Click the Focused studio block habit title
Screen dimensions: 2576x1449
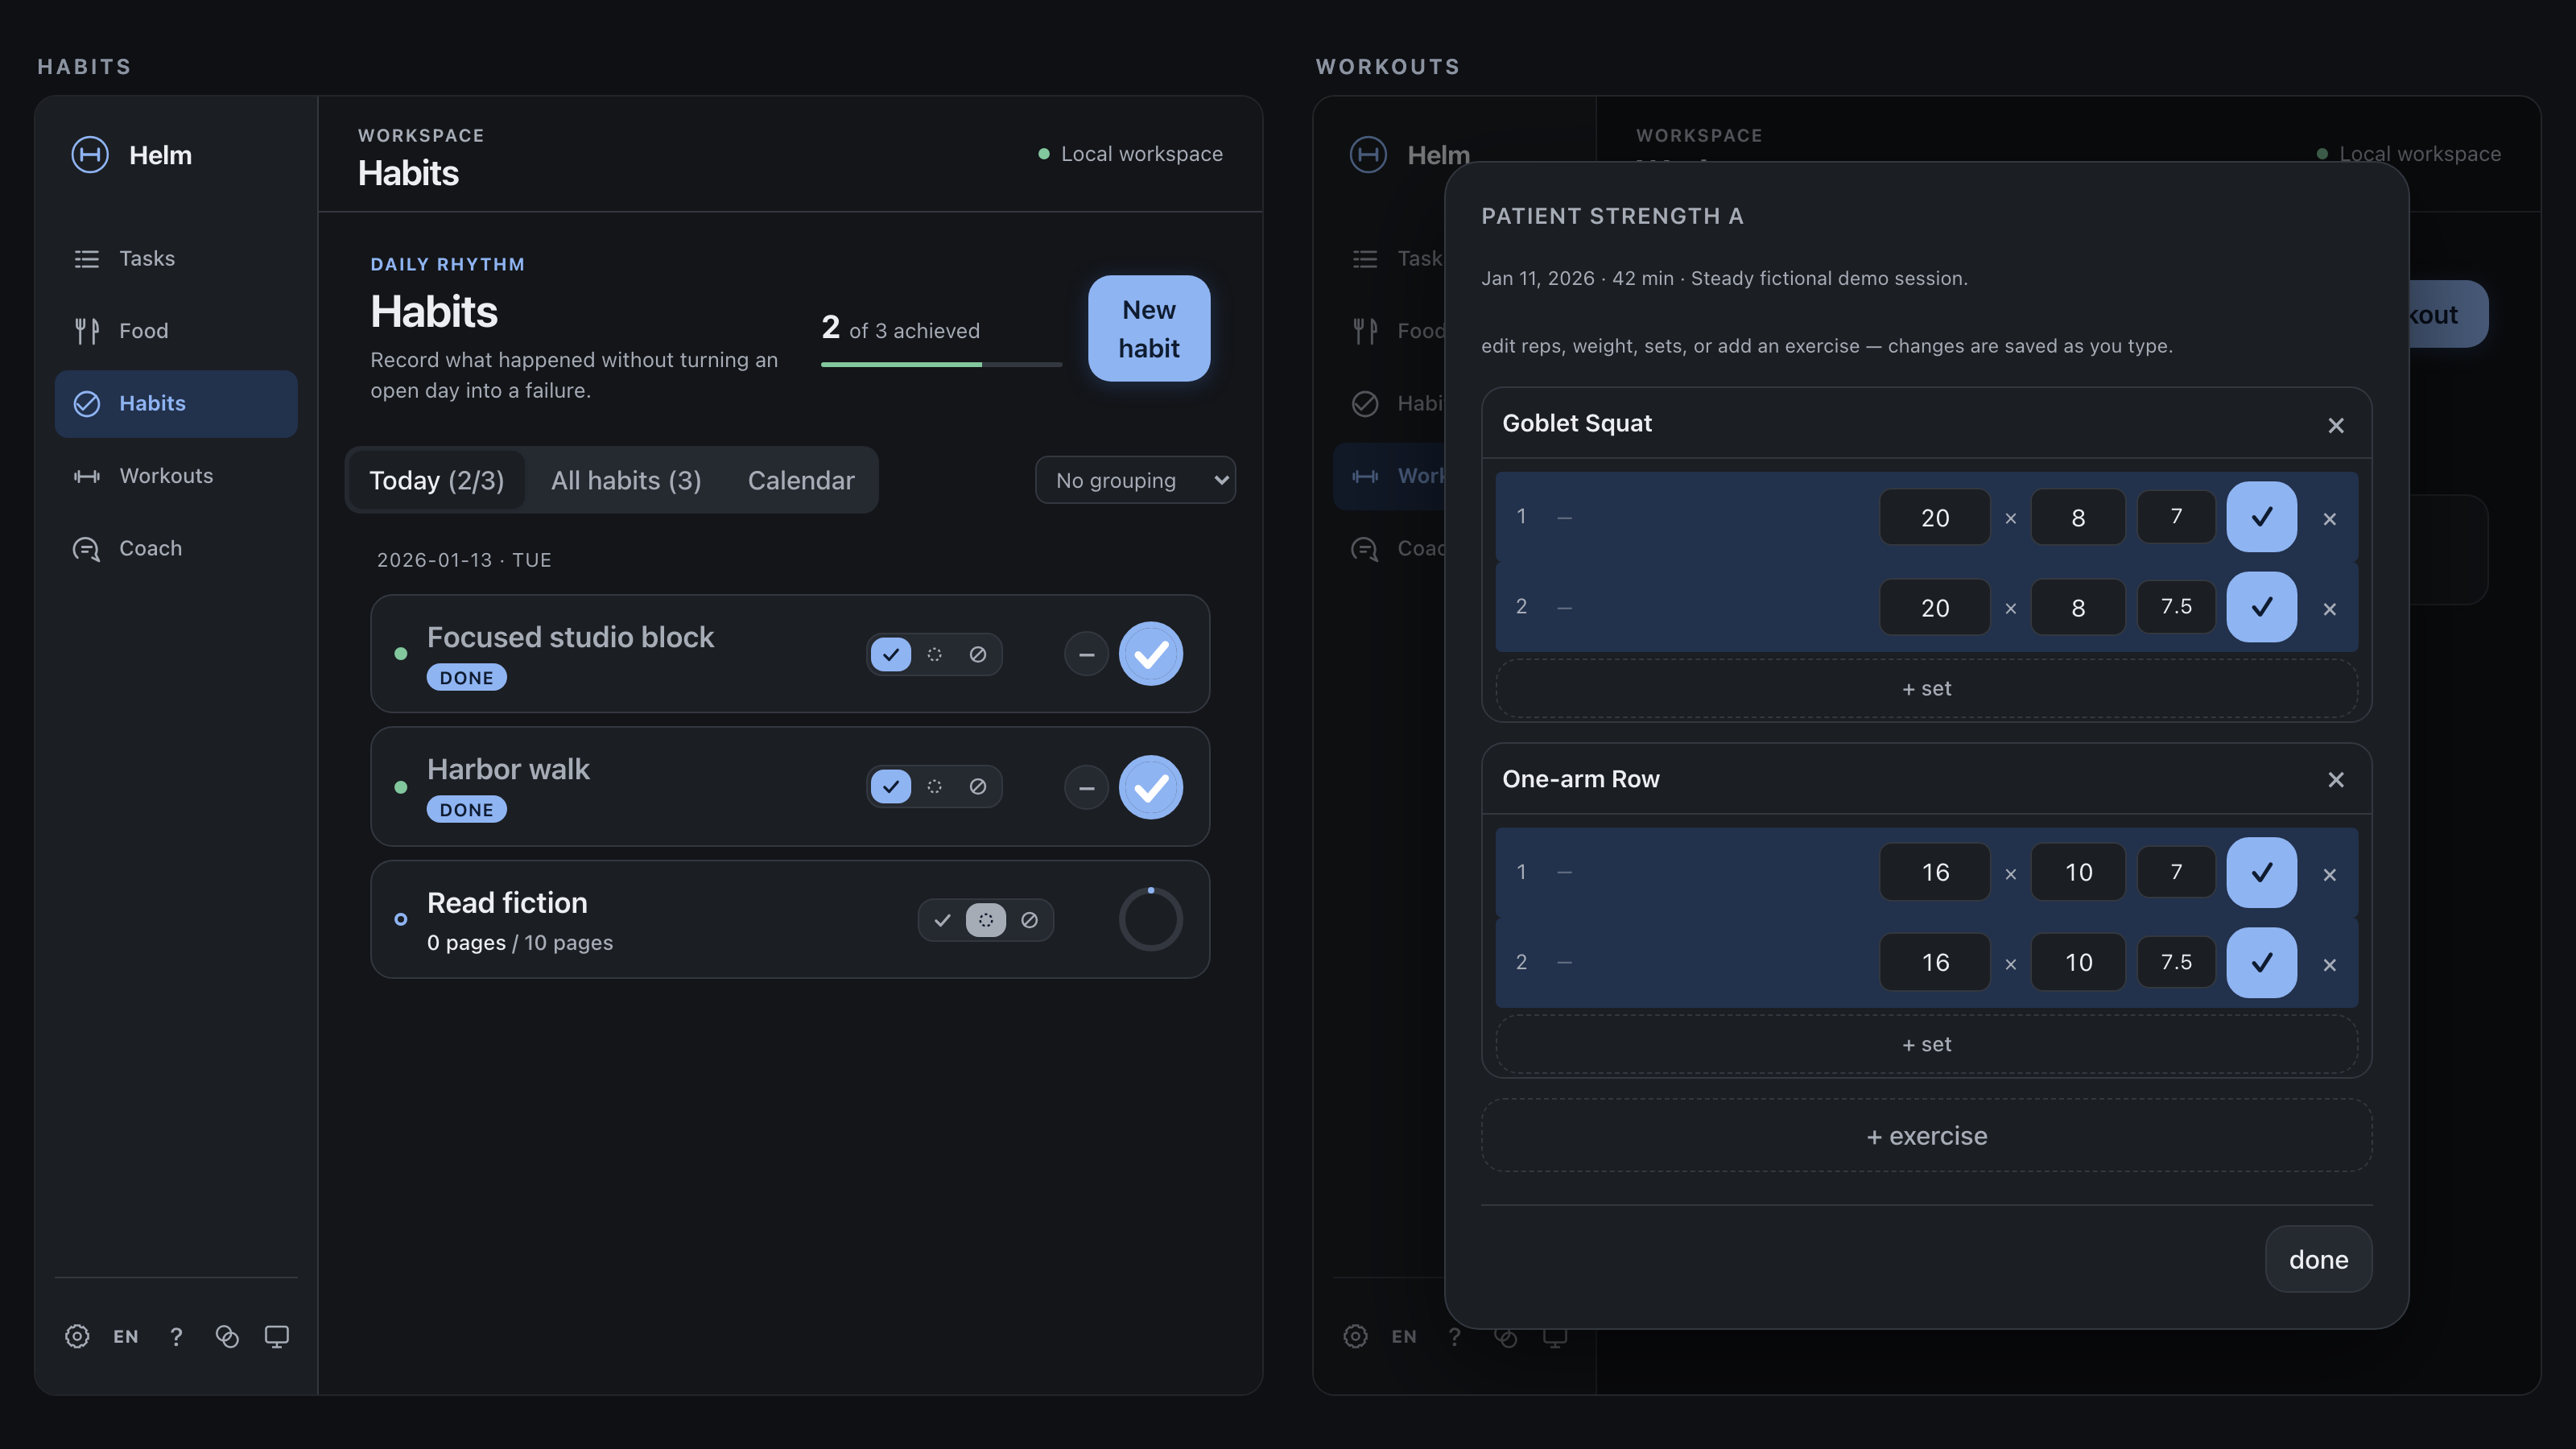[x=570, y=637]
